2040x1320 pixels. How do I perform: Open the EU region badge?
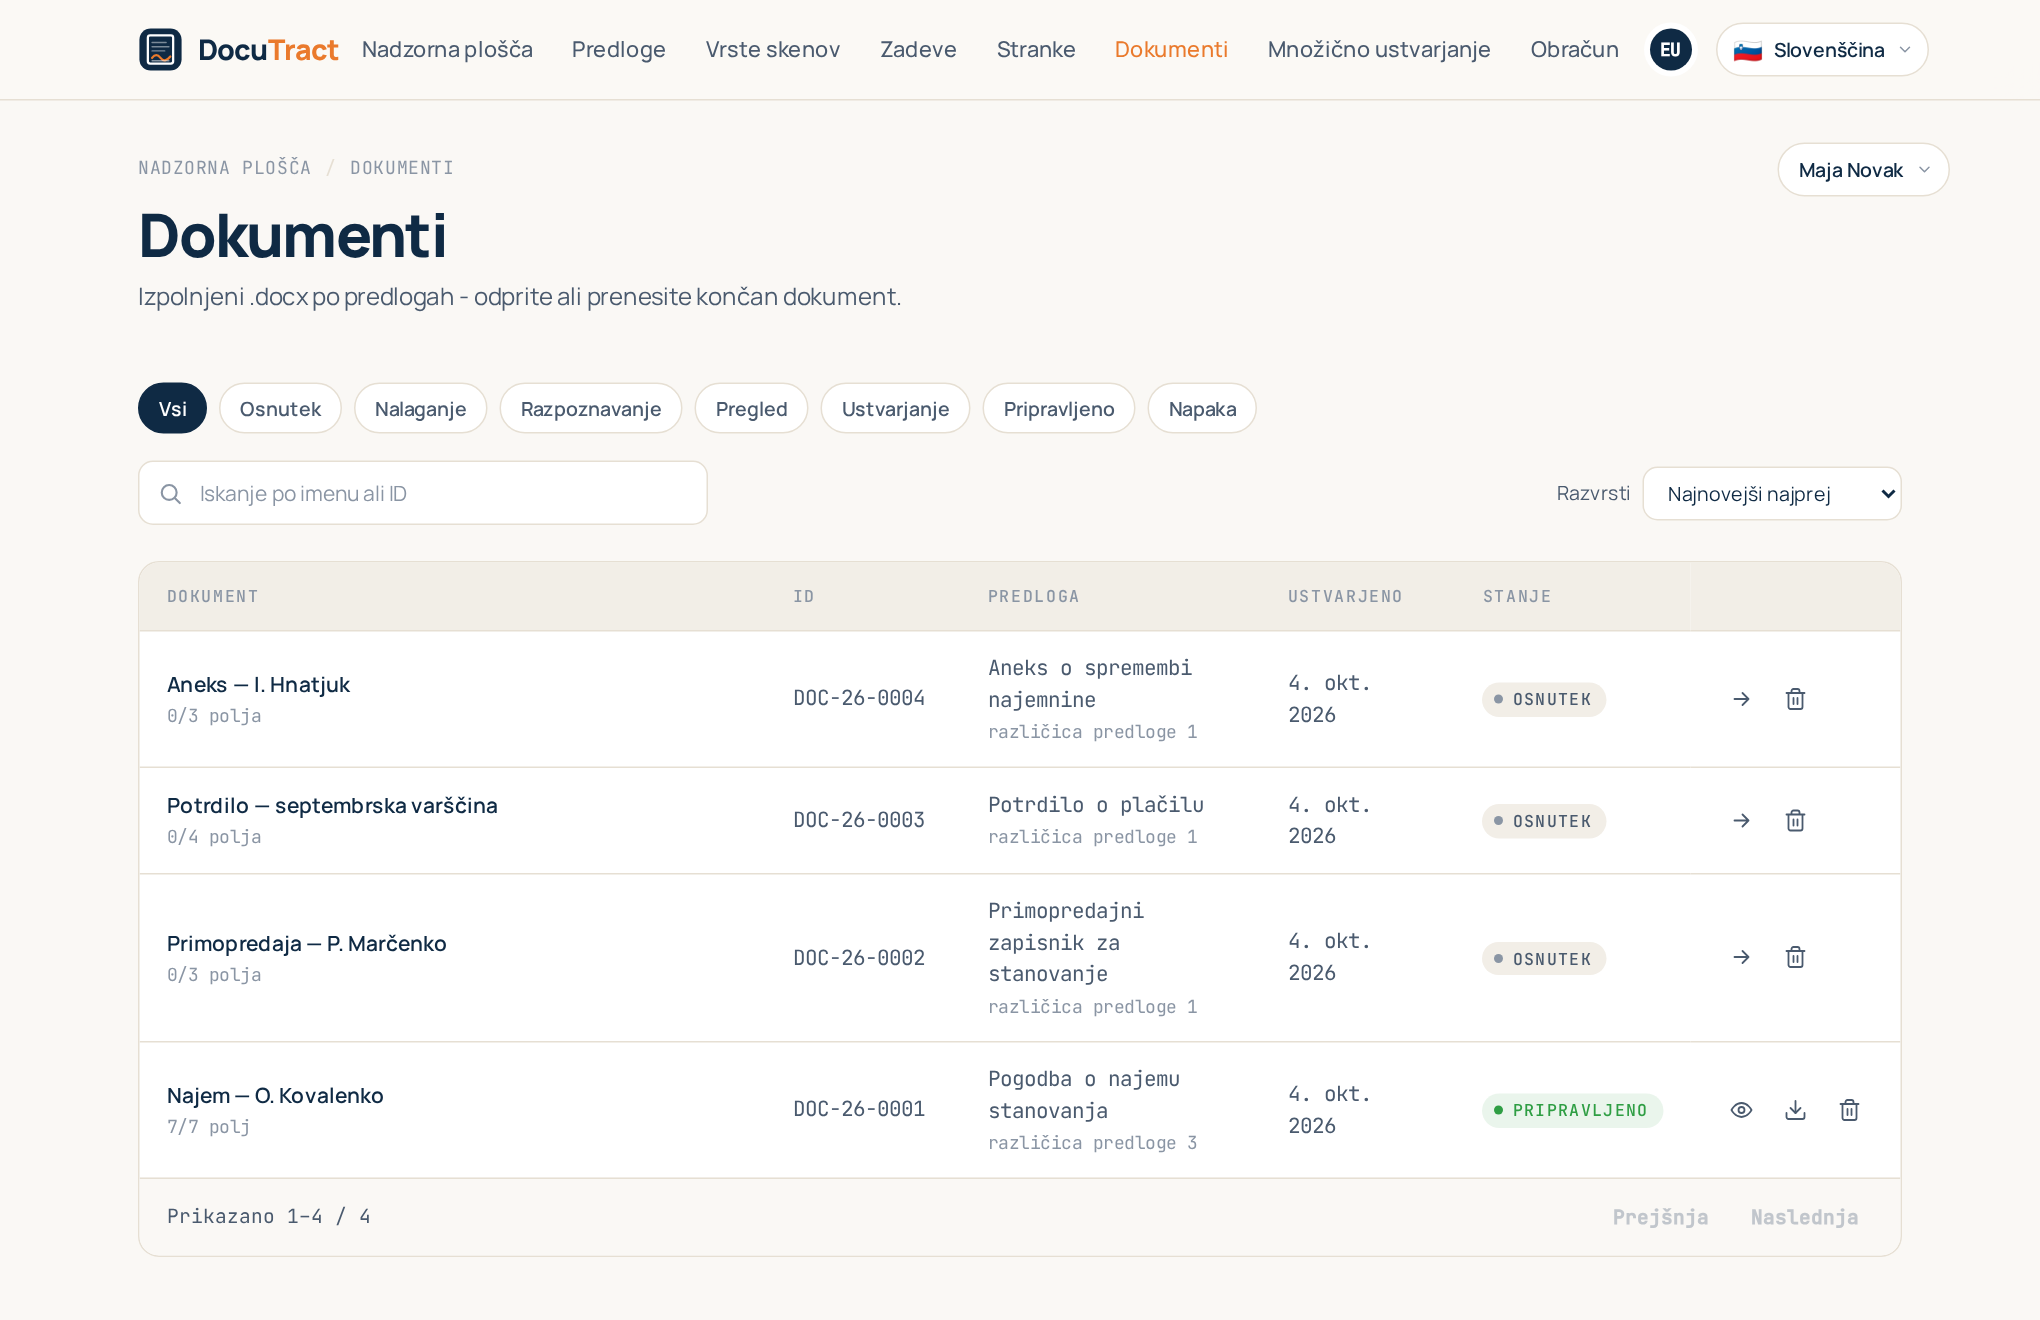1670,49
